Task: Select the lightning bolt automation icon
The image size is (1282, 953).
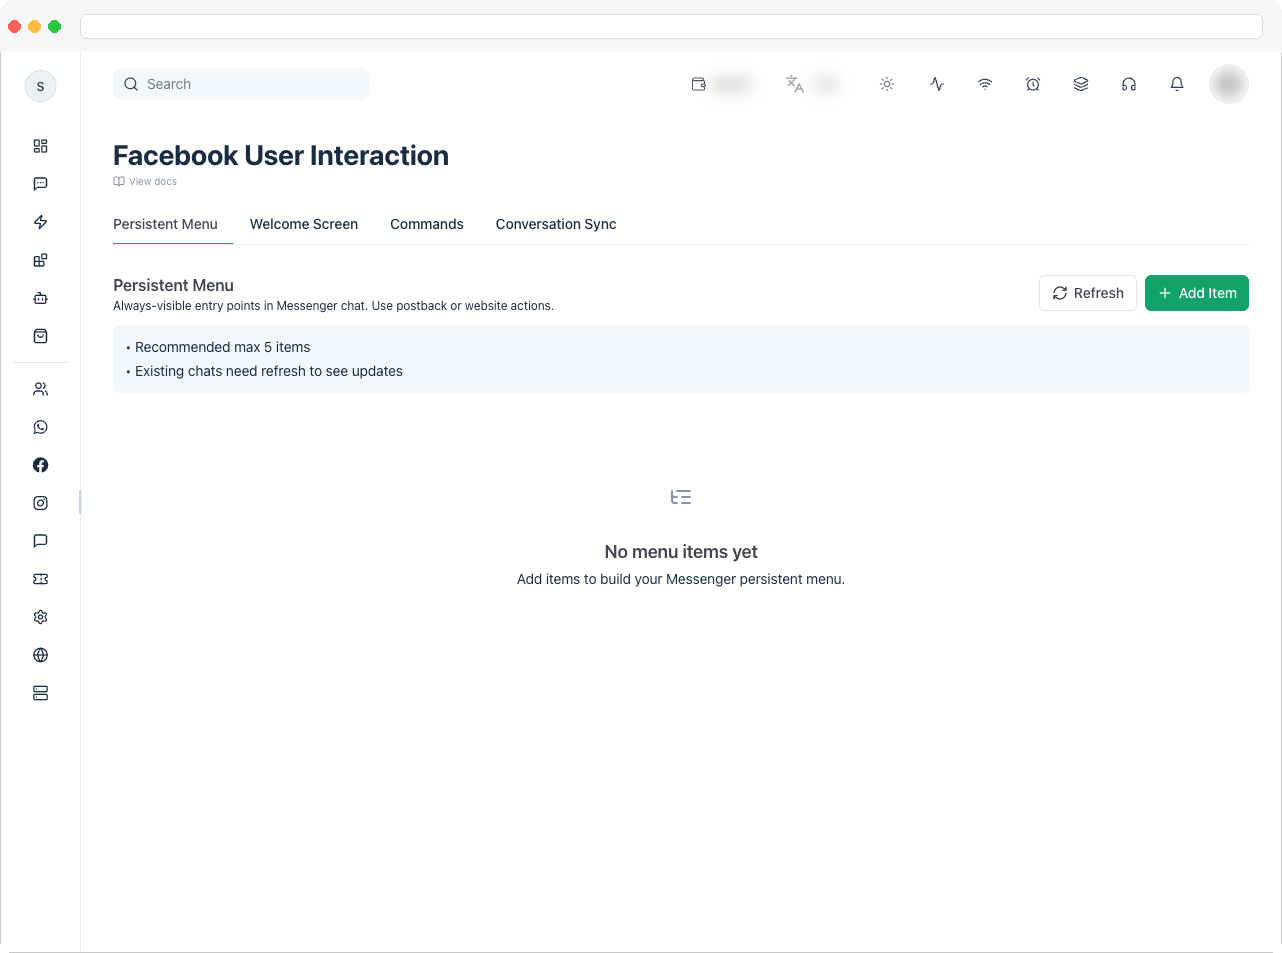Action: pos(40,222)
